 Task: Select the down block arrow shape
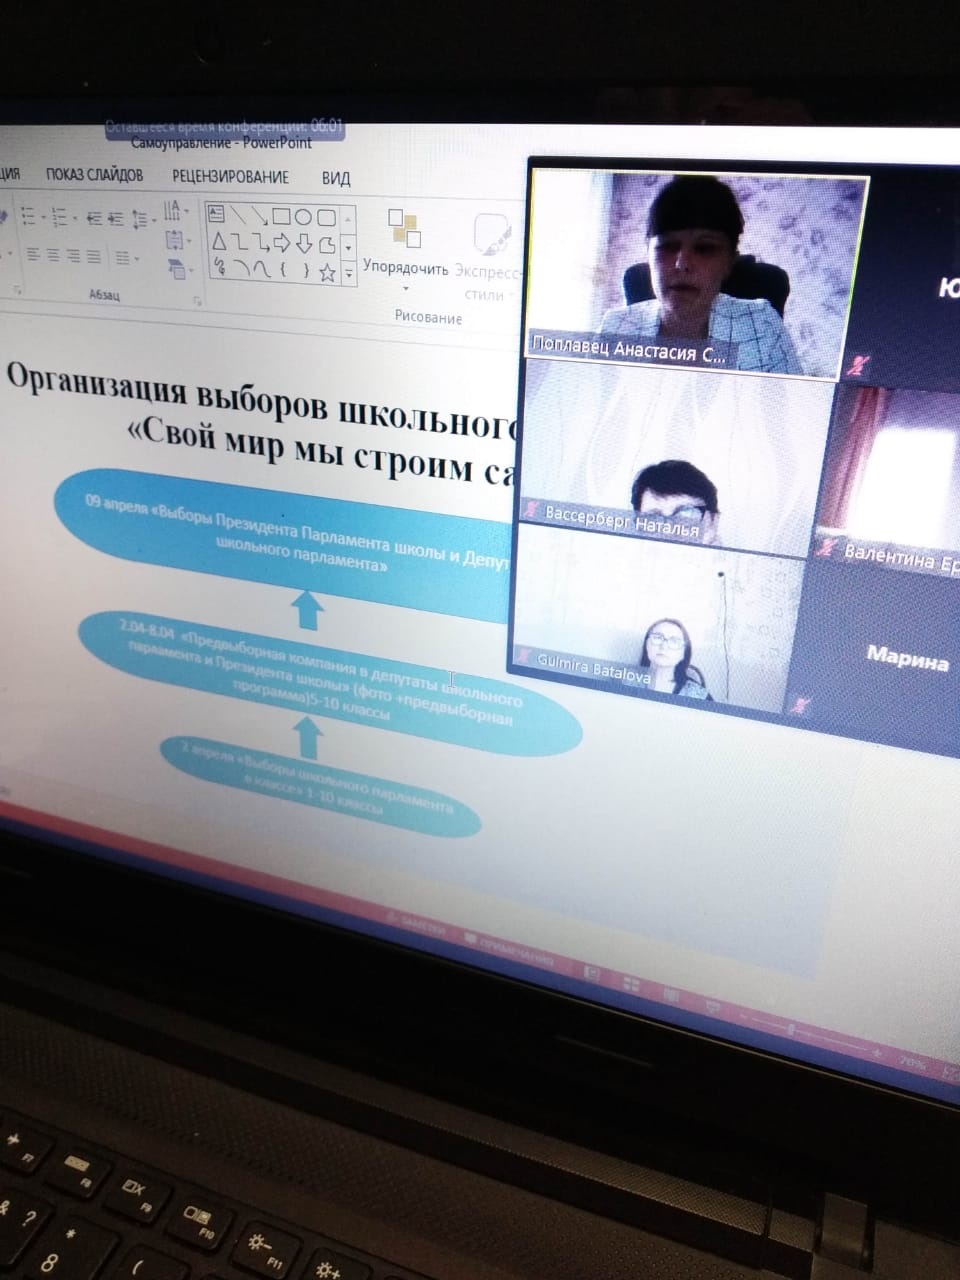click(304, 244)
